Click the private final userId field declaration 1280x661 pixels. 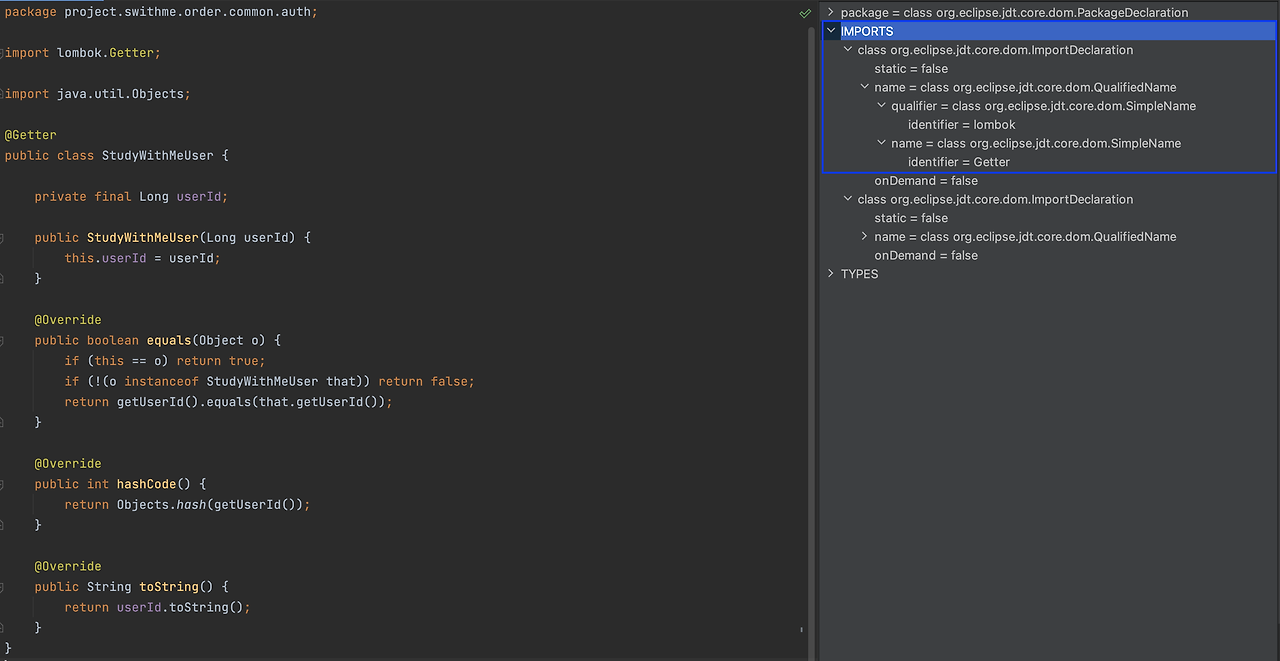click(131, 197)
